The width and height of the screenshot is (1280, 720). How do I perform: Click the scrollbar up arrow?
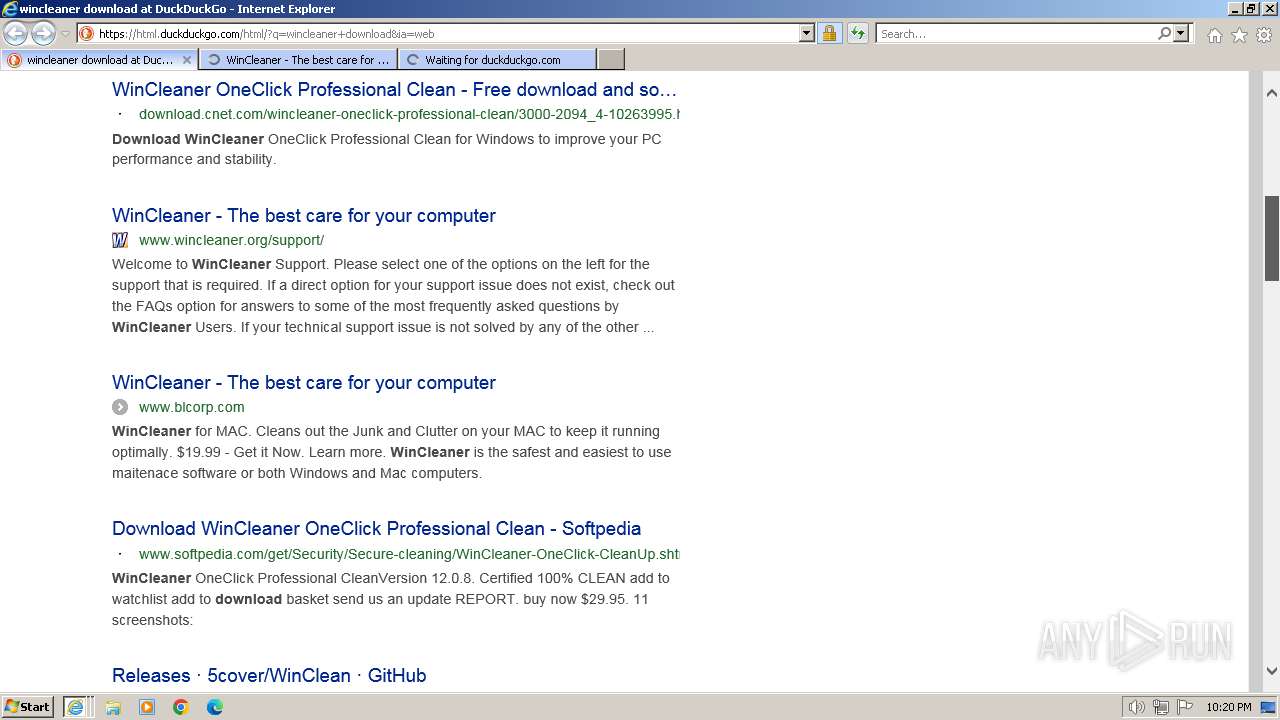pos(1272,93)
